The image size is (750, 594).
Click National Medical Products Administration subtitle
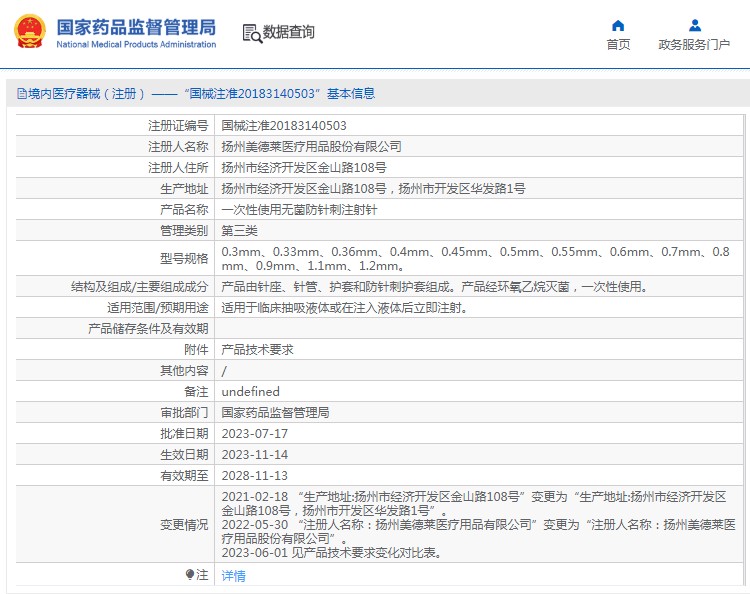click(136, 44)
